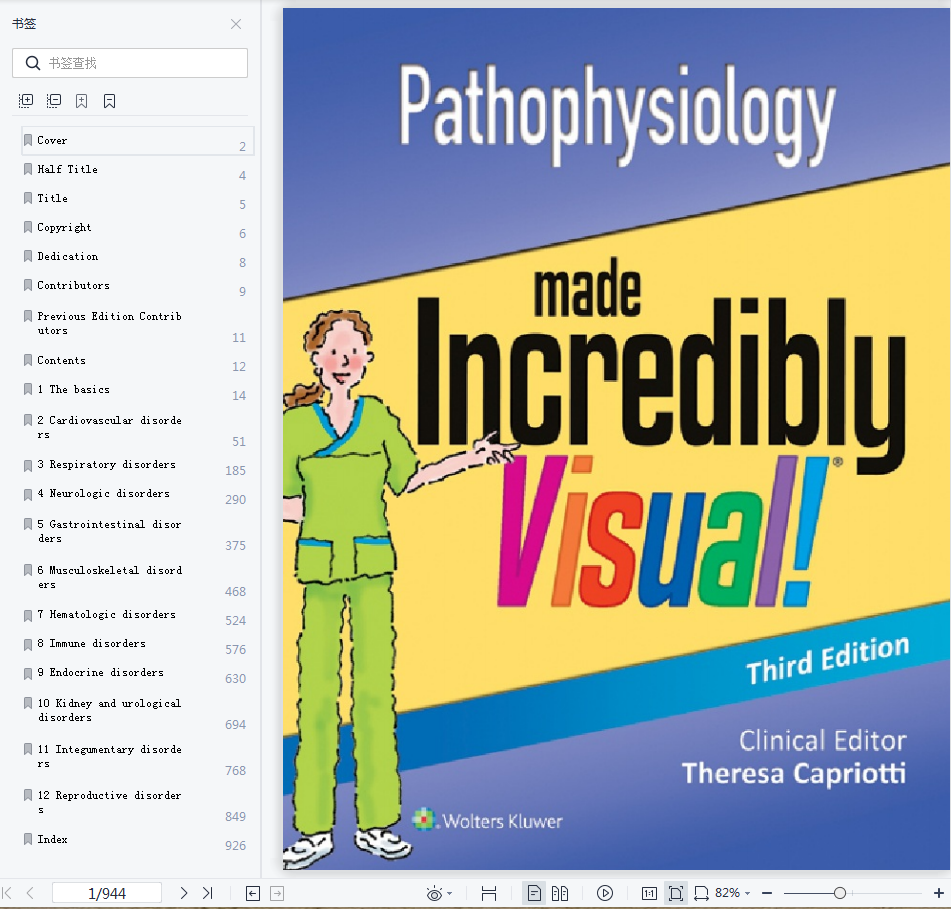
Task: Click the zoom out minus button
Action: 767,893
